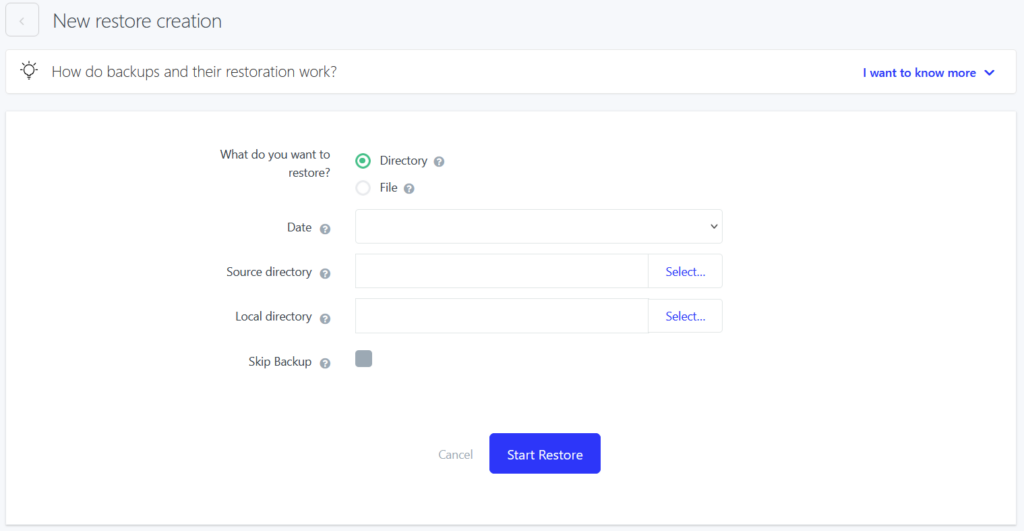Click the 'Date' label text
This screenshot has height=531, width=1024.
pos(299,227)
